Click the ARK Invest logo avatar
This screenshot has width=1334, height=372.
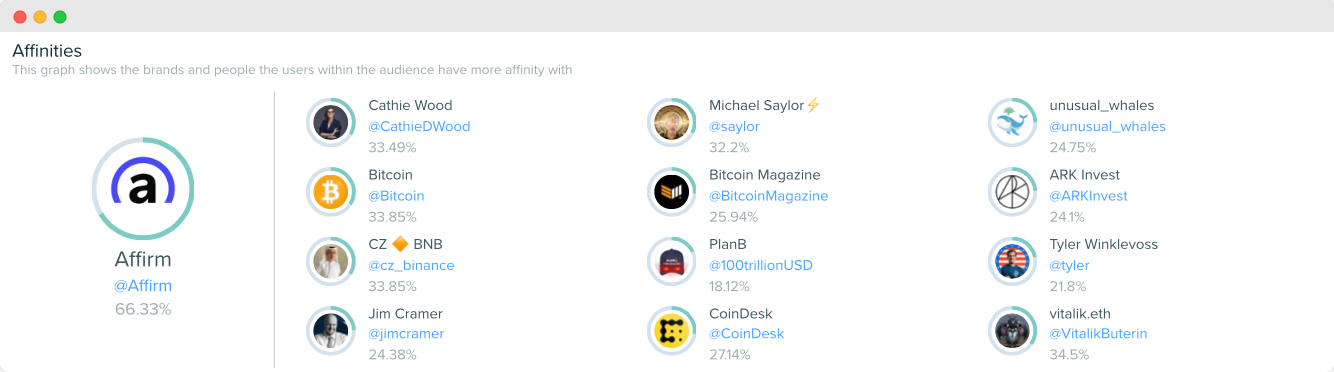point(1012,192)
